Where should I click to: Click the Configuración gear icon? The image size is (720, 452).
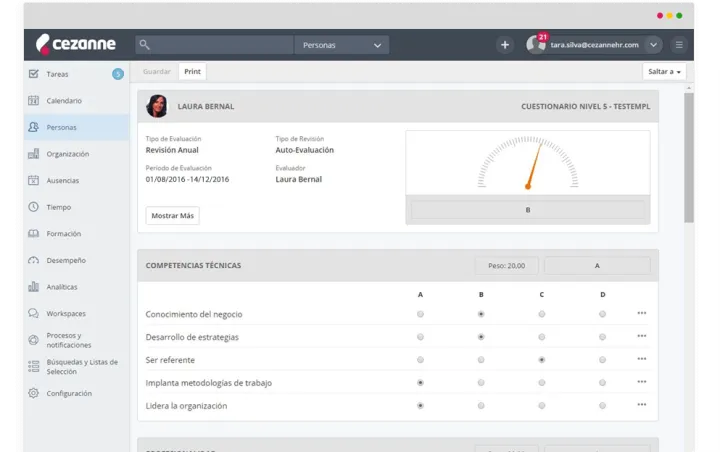click(x=33, y=393)
